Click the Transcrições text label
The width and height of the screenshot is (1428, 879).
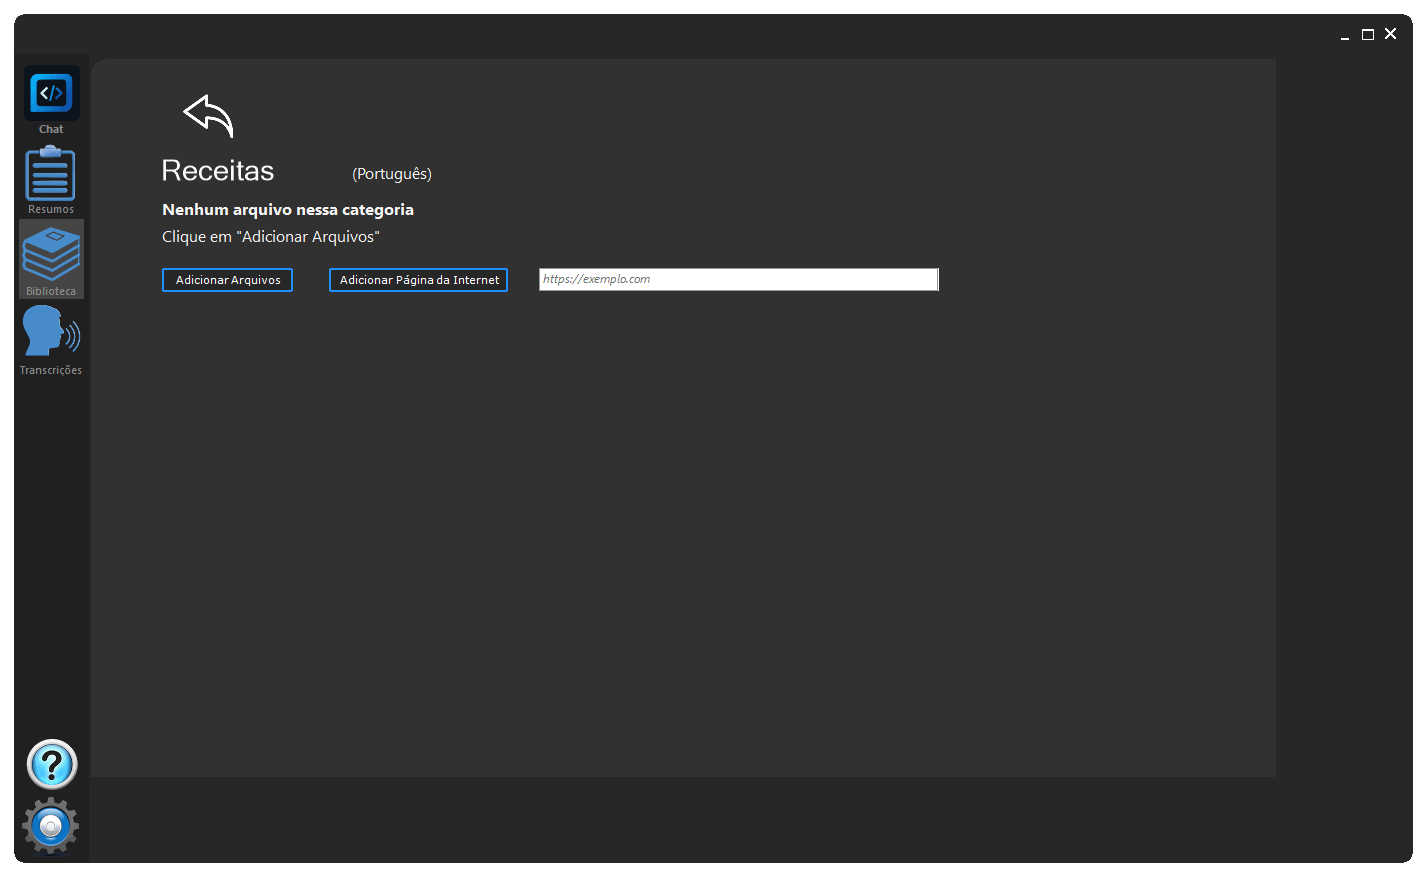(x=51, y=370)
